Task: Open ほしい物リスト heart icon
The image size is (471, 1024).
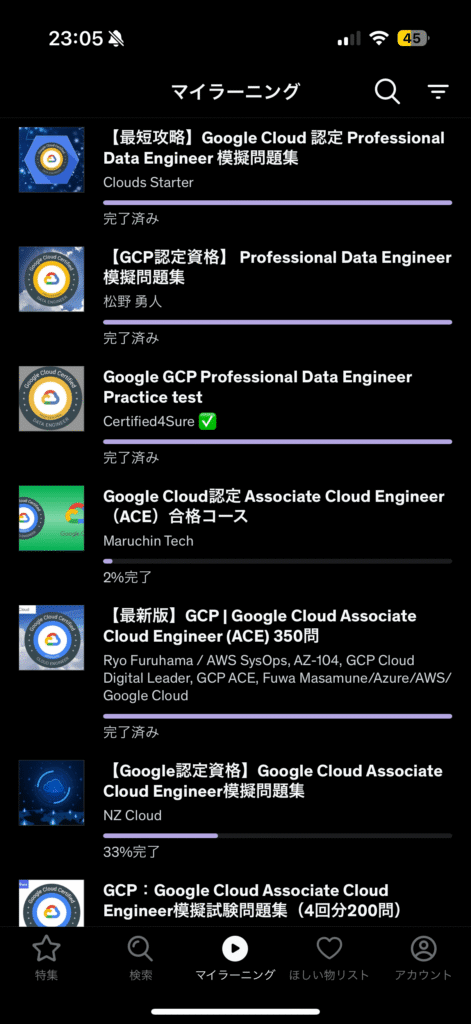Action: click(x=329, y=948)
